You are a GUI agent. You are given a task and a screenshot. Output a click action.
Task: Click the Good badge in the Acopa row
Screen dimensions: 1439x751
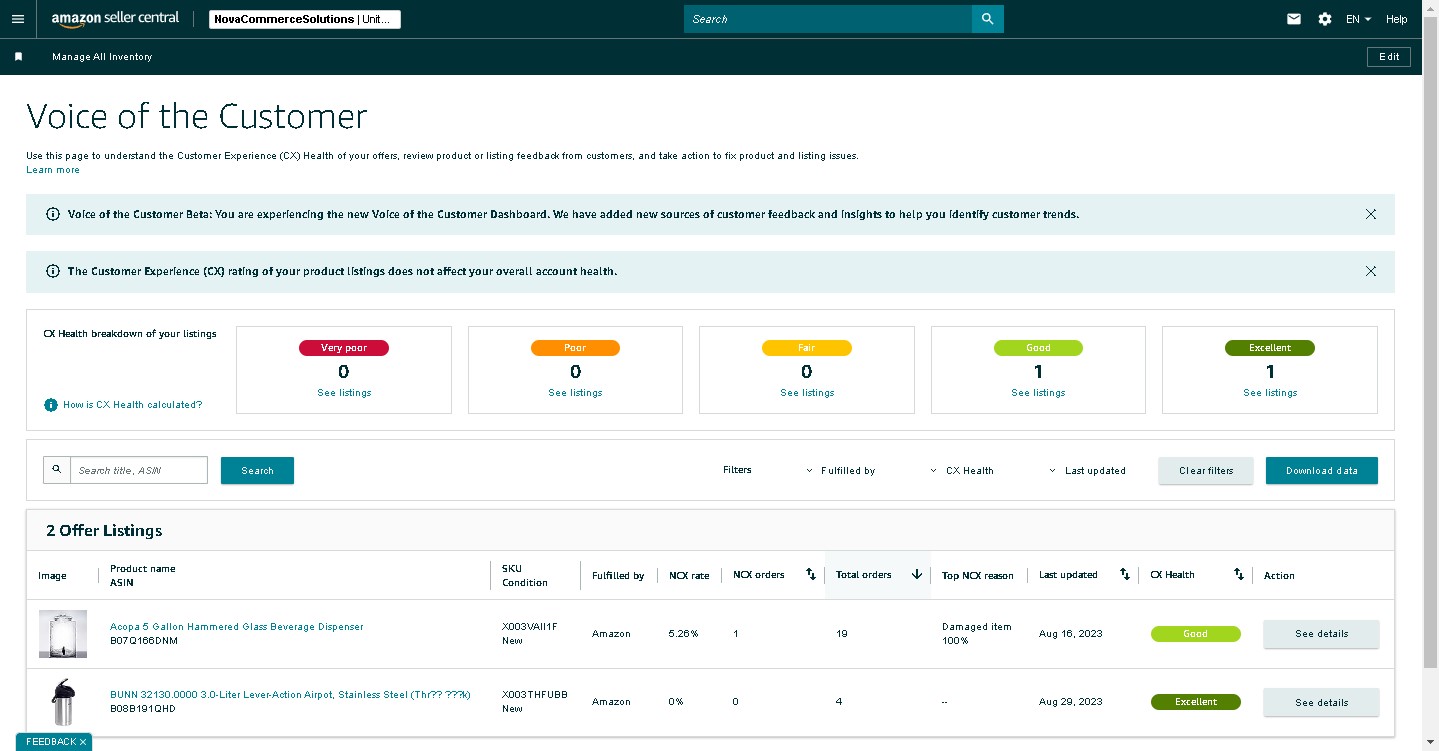point(1196,634)
